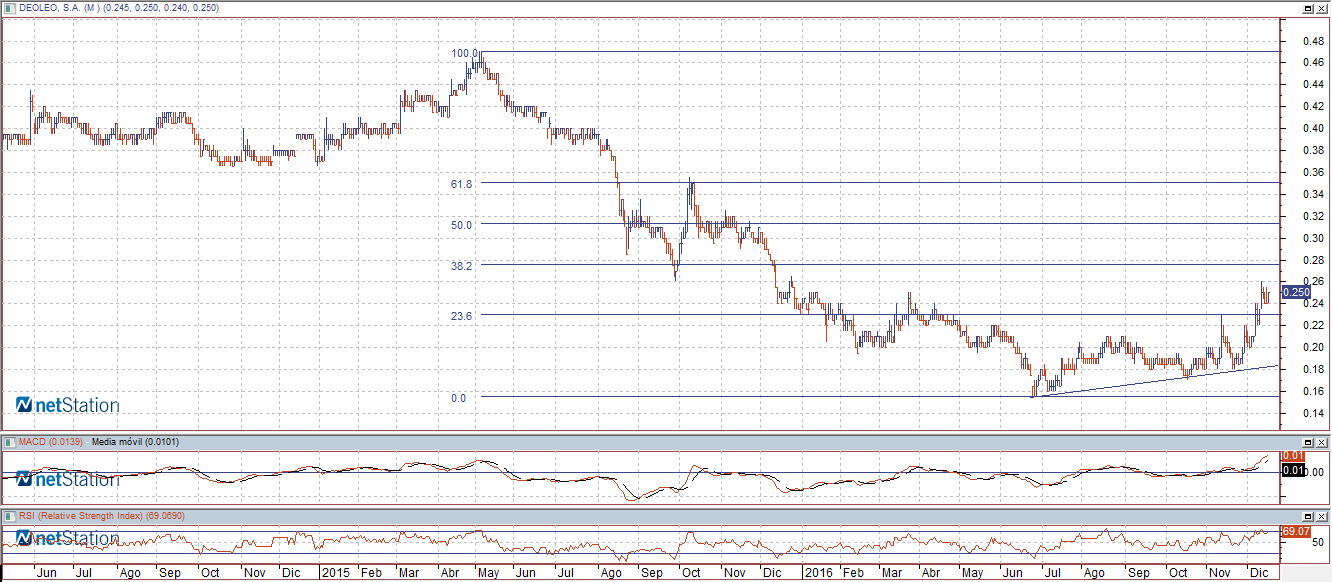Screen dimensions: 1332x582
Task: Select the 61.8 Fibonacci retracement line label
Action: tap(461, 184)
